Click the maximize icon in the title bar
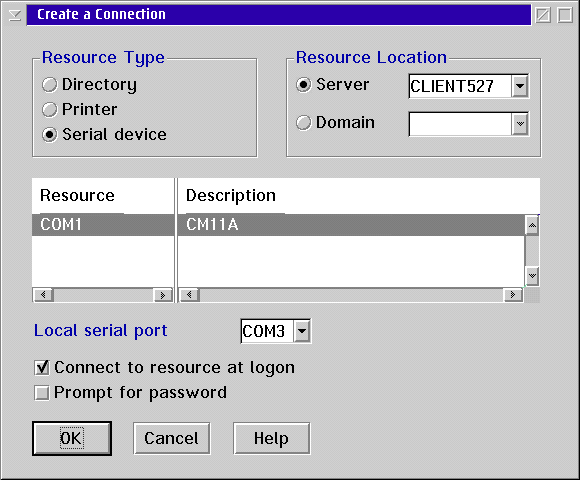This screenshot has height=480, width=580. click(565, 16)
